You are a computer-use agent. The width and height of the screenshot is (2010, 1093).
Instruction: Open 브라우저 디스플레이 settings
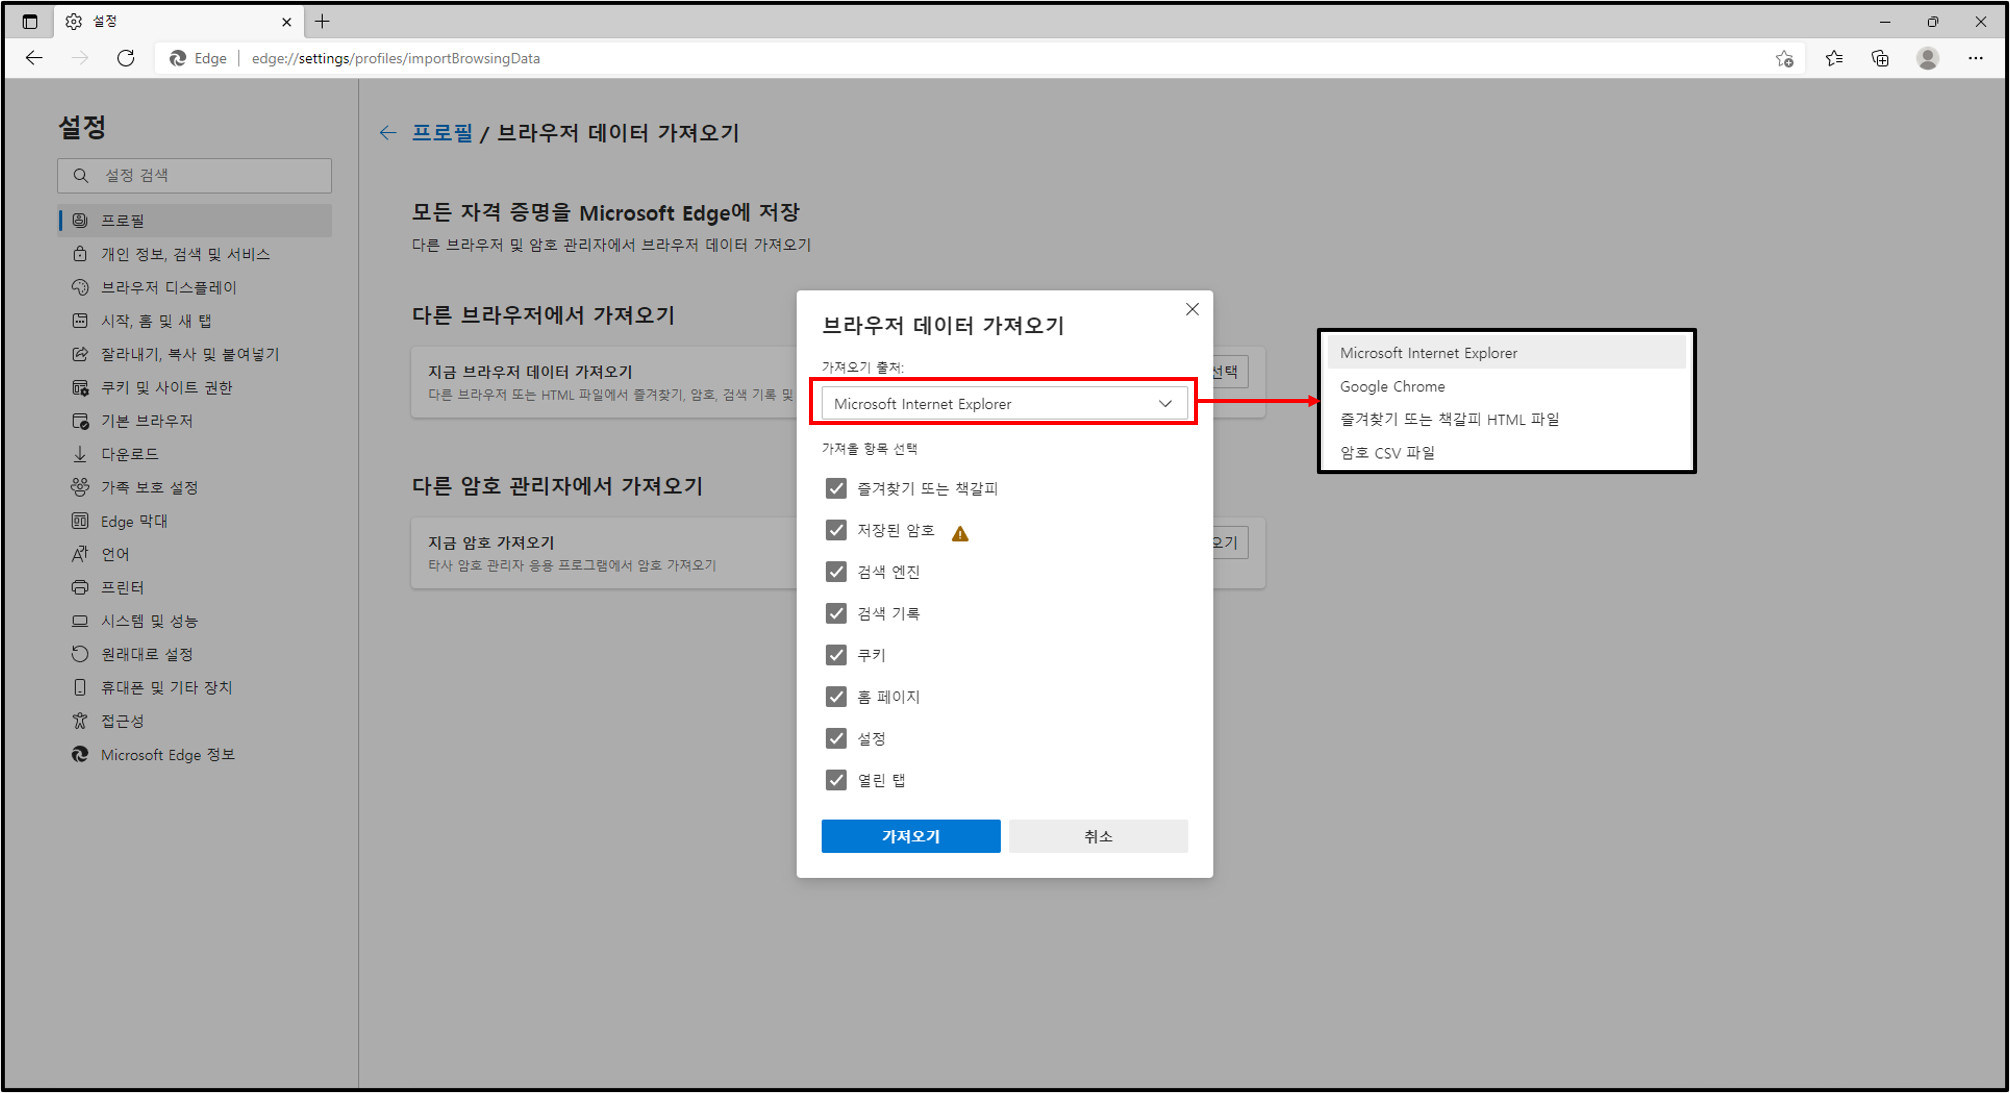click(195, 287)
